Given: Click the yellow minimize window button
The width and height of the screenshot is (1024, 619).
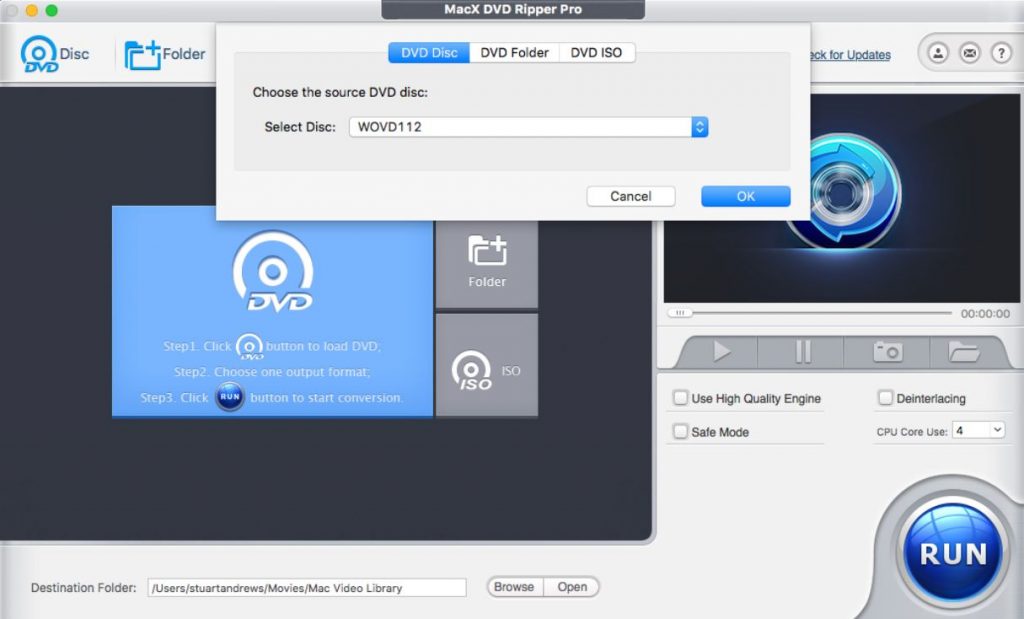Looking at the screenshot, I should [31, 10].
